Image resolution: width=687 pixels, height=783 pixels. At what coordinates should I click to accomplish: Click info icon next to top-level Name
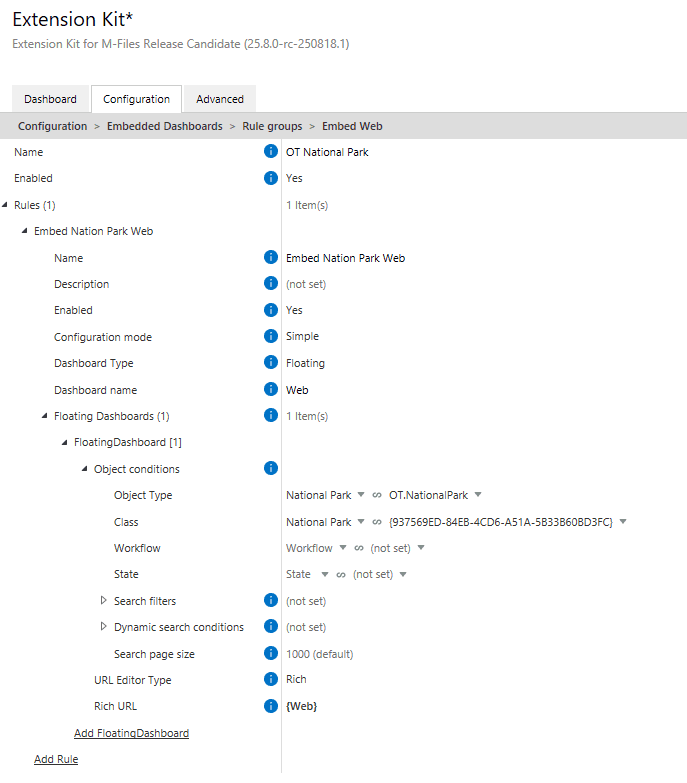click(270, 152)
